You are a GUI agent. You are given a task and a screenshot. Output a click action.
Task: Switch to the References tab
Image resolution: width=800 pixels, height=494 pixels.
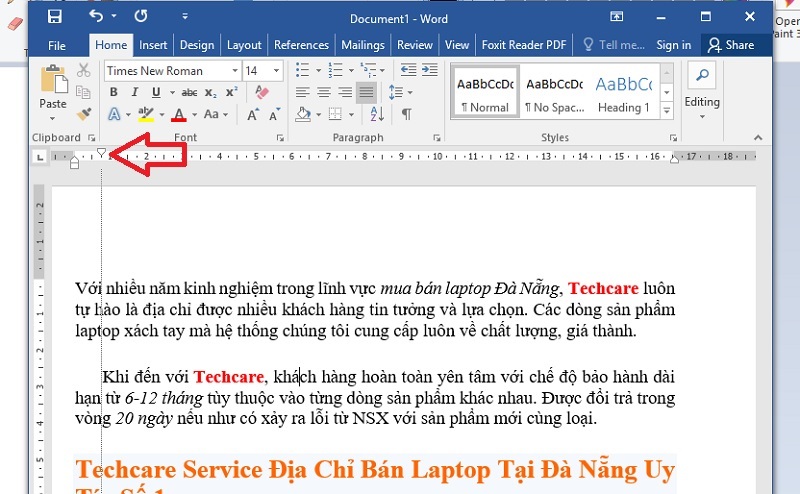[301, 45]
